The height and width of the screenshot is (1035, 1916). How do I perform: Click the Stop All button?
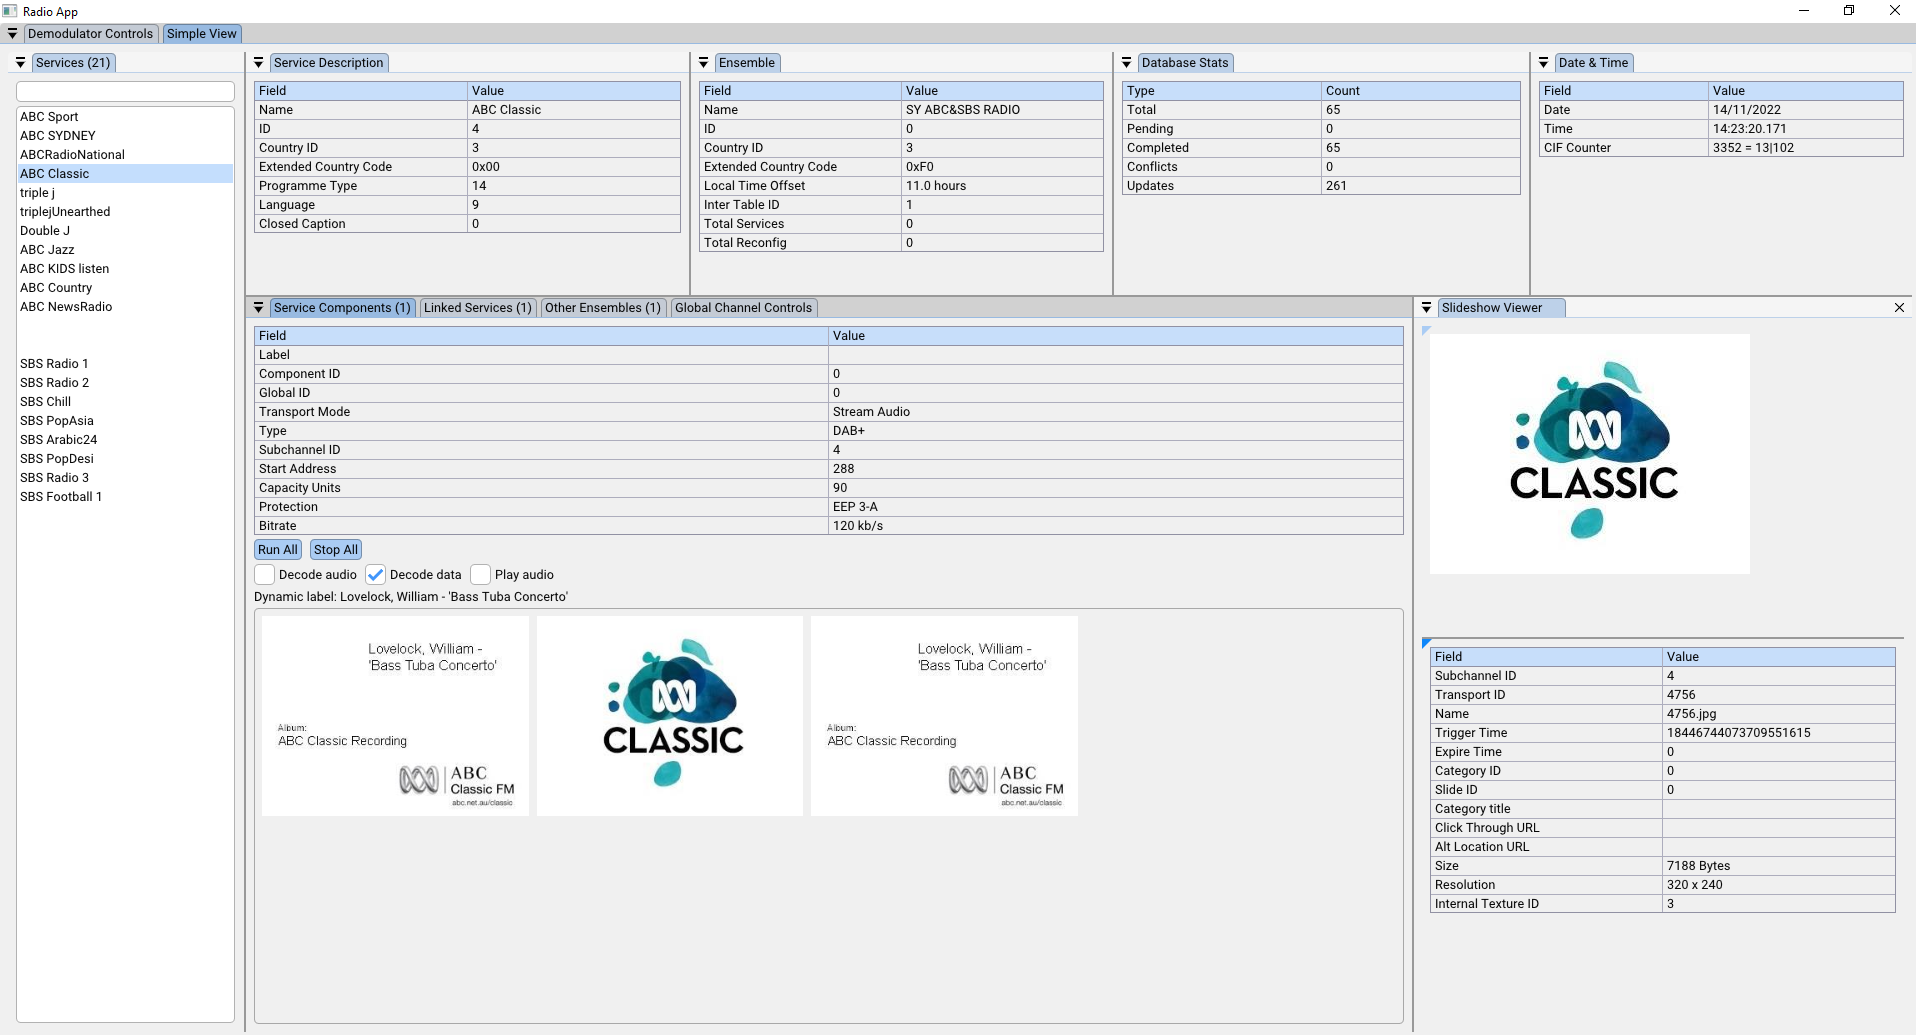[x=335, y=550]
